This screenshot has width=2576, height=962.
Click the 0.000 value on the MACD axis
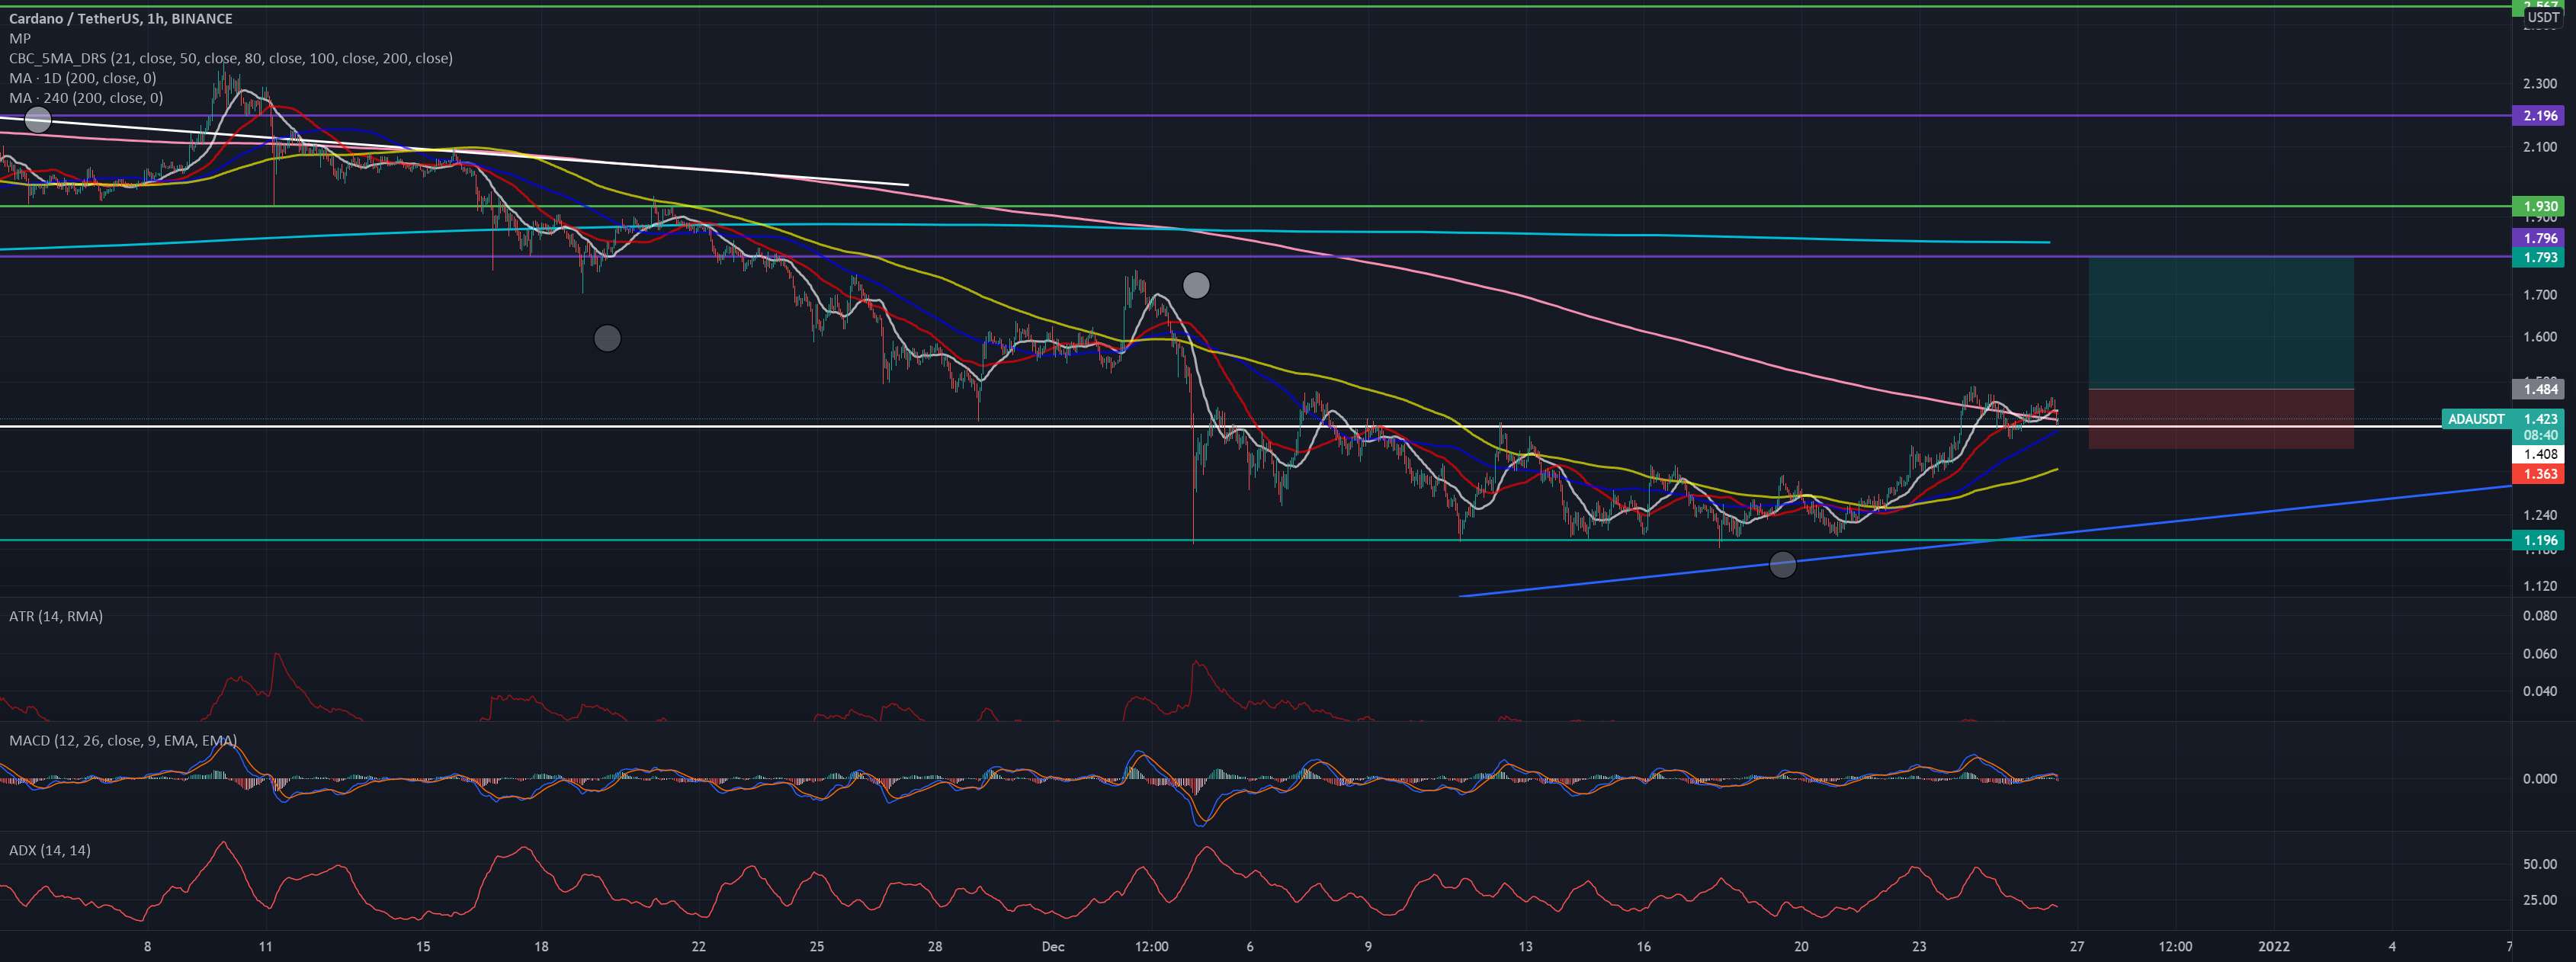2540,778
